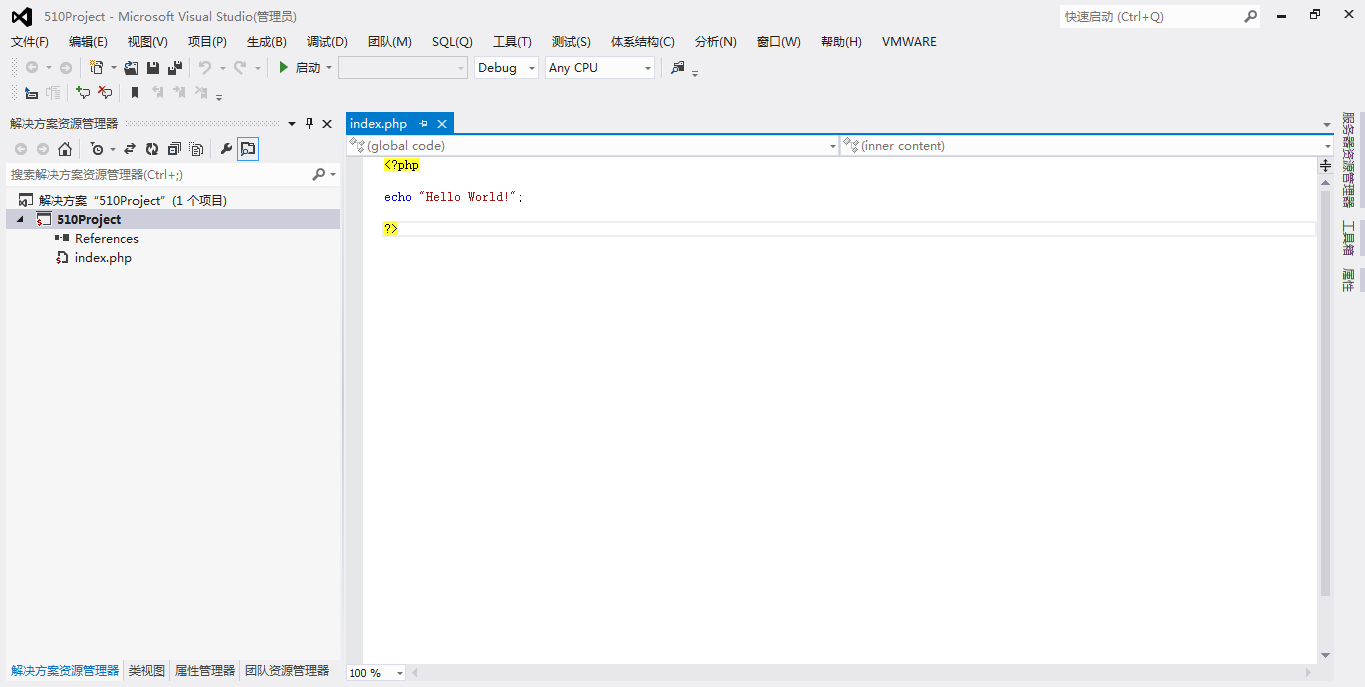Open the 工具(T) menu
Image resolution: width=1365 pixels, height=687 pixels.
pyautogui.click(x=512, y=41)
